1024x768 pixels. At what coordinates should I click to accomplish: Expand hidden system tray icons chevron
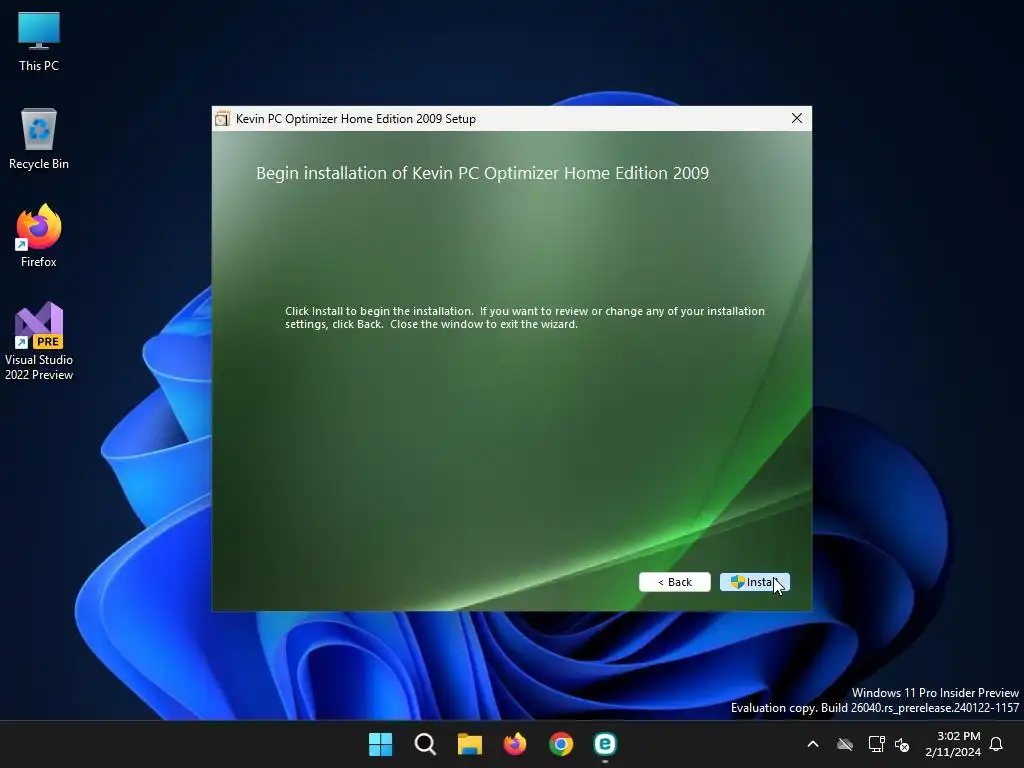tap(813, 744)
